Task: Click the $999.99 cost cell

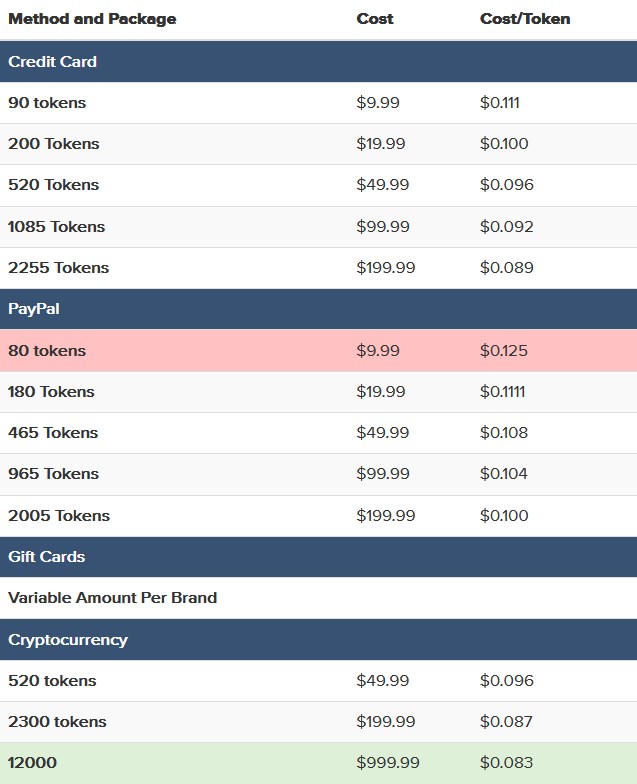Action: point(388,763)
